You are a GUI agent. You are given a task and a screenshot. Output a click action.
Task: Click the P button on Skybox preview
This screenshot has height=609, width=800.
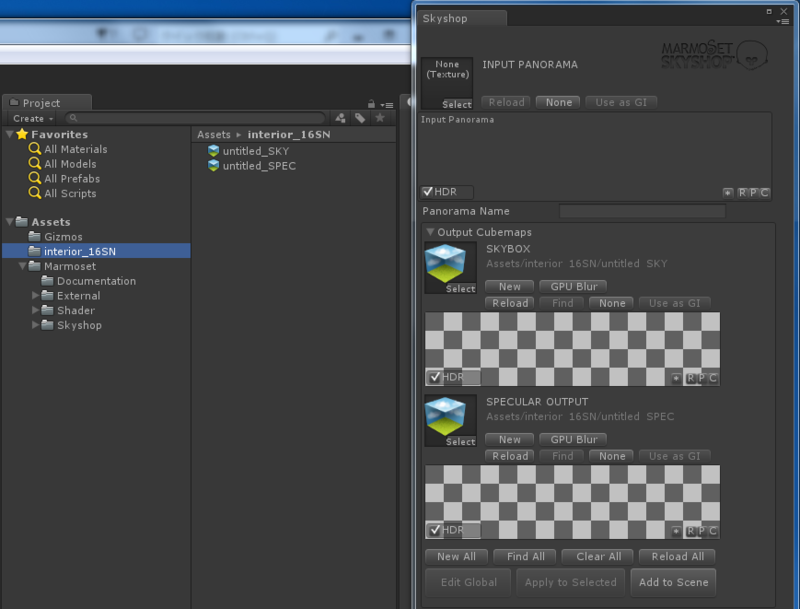[702, 378]
